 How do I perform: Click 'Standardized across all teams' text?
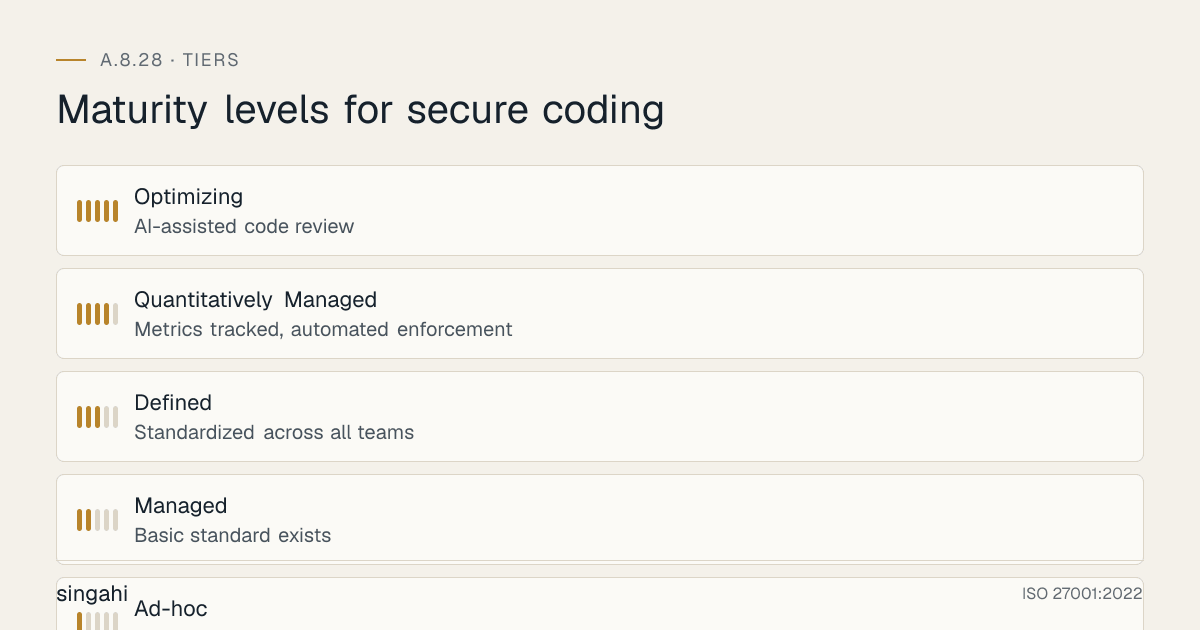(x=274, y=432)
